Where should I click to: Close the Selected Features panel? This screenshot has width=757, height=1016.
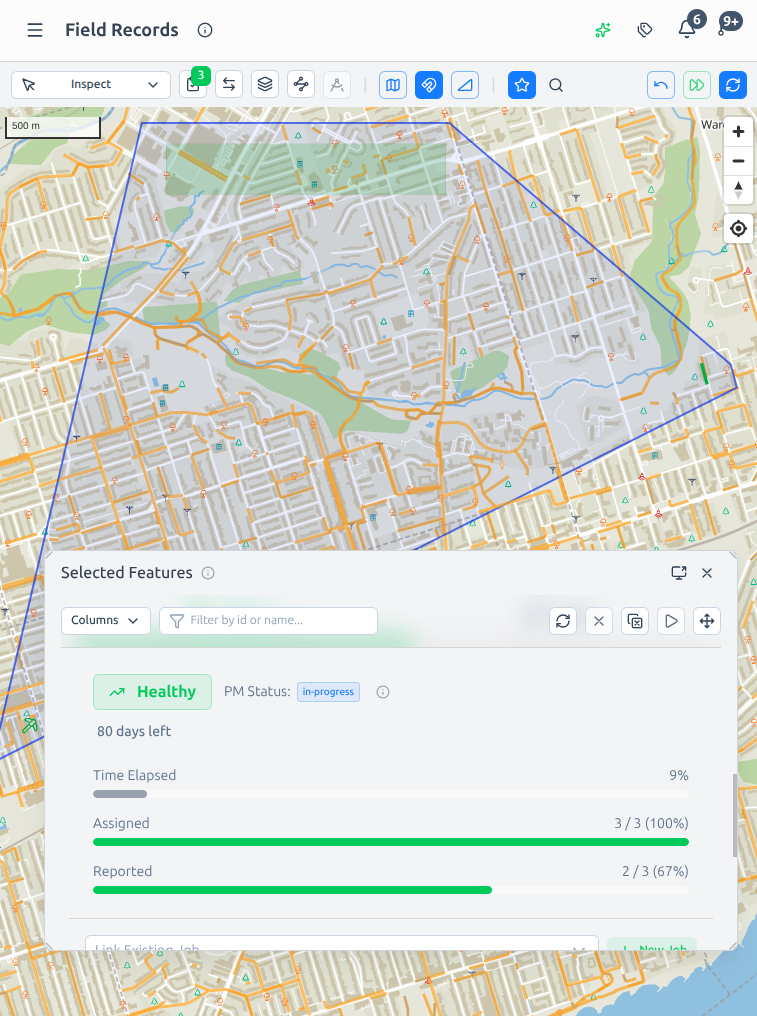(707, 573)
